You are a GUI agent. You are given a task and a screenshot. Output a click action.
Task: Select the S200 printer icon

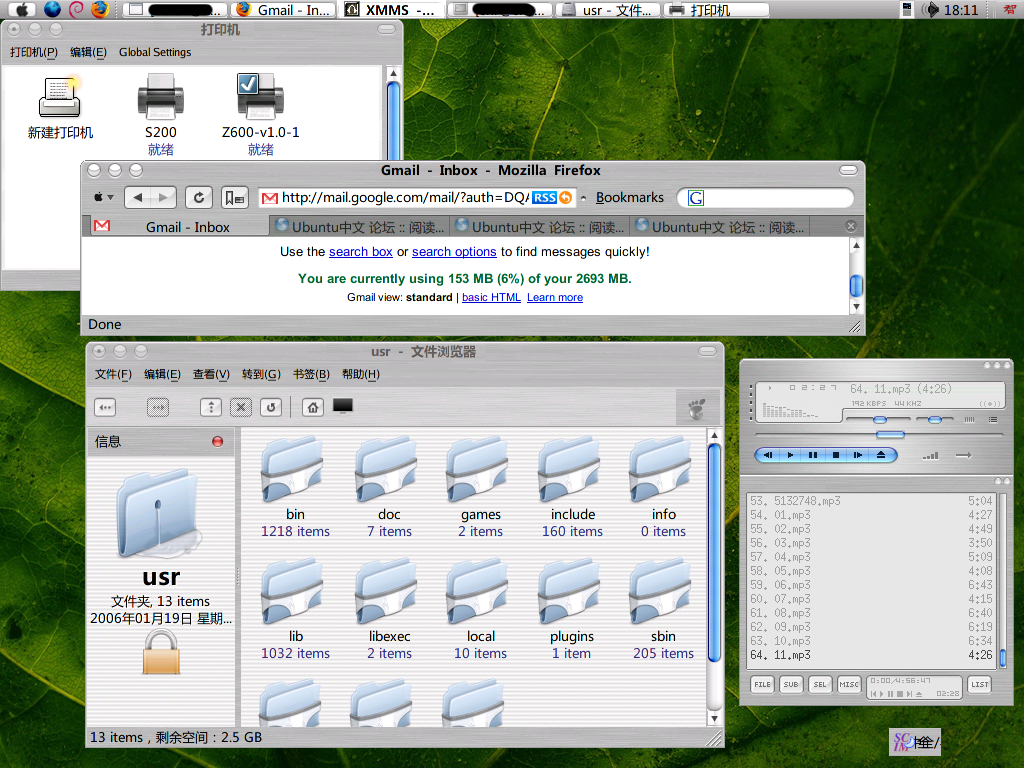pos(161,97)
